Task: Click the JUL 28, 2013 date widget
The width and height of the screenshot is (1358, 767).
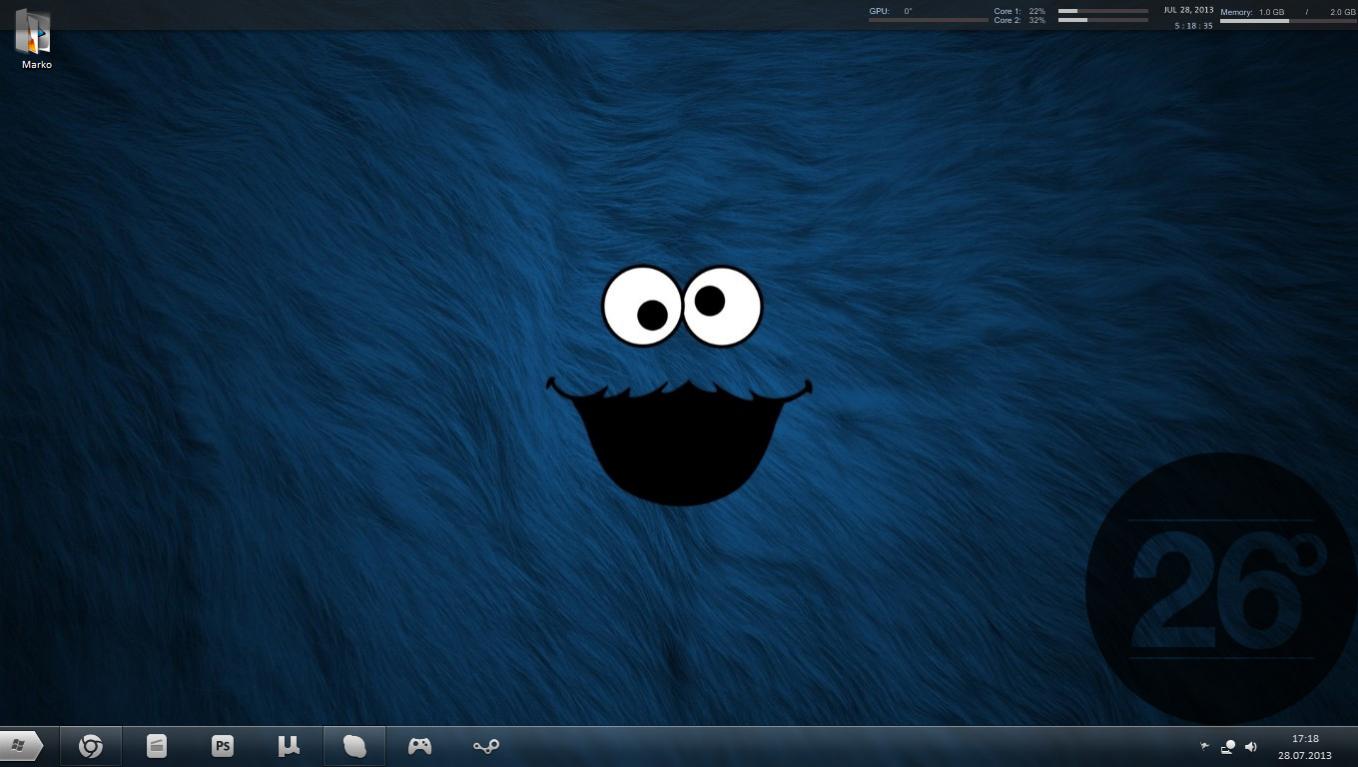Action: click(1188, 10)
